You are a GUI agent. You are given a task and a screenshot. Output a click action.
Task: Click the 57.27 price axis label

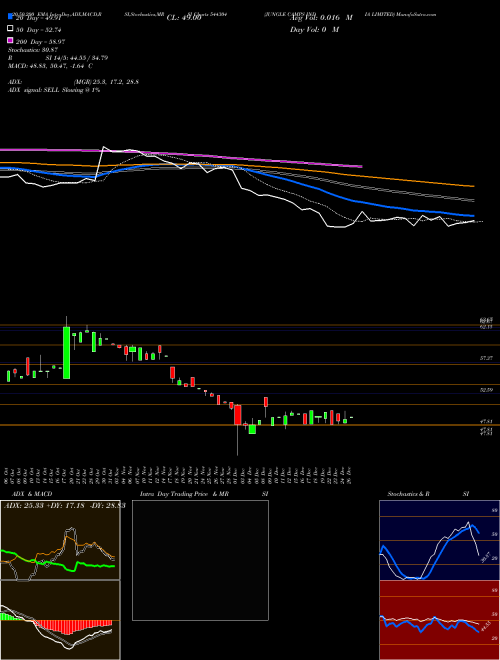pos(486,358)
